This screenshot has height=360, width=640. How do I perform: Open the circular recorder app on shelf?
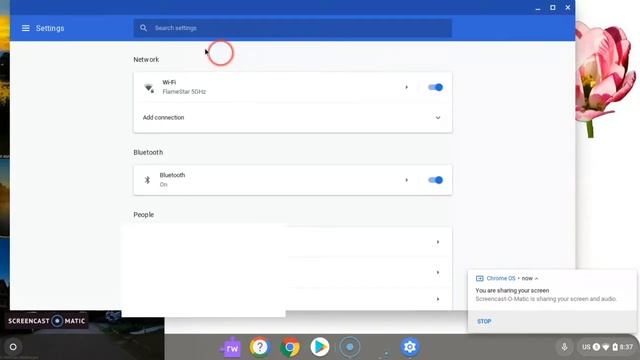(x=350, y=347)
